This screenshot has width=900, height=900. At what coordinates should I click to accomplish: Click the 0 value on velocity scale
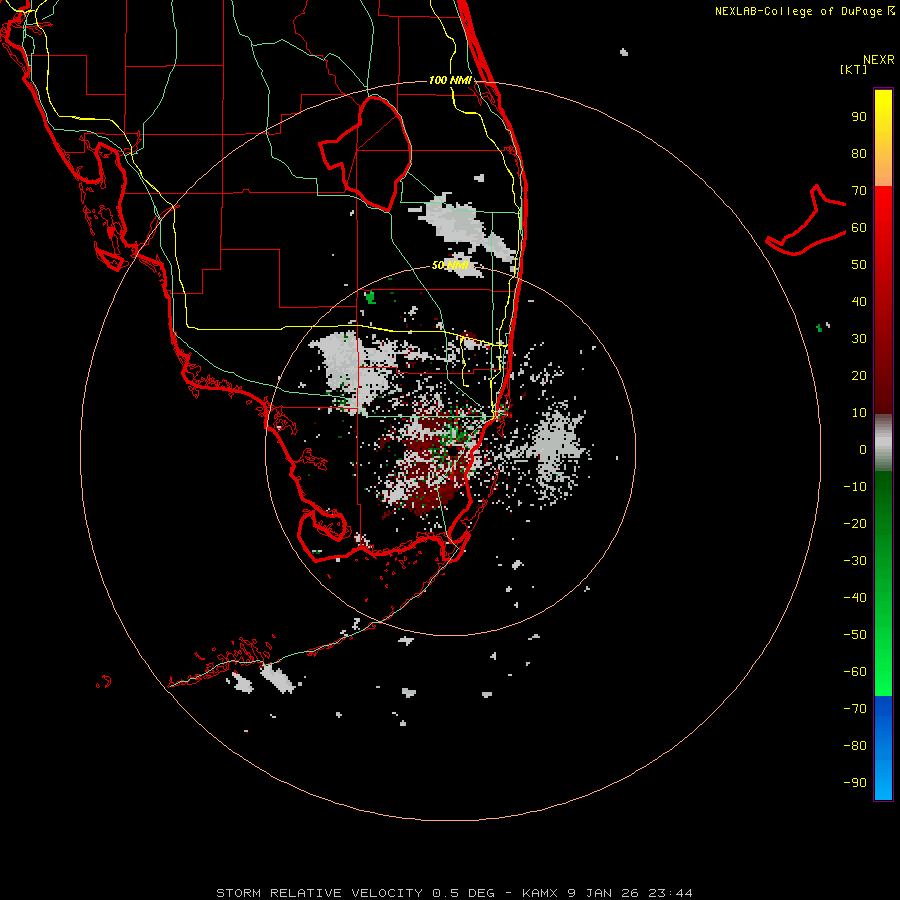863,449
